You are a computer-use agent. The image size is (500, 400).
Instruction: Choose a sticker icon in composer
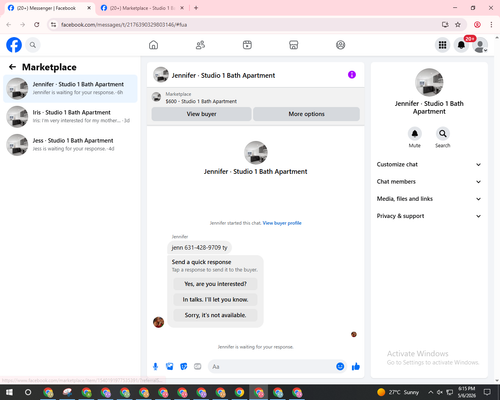point(184,367)
